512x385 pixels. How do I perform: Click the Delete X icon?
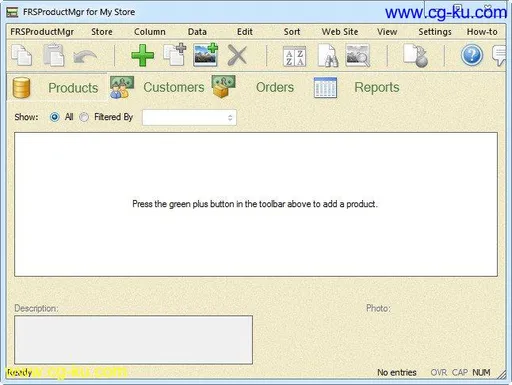(237, 55)
